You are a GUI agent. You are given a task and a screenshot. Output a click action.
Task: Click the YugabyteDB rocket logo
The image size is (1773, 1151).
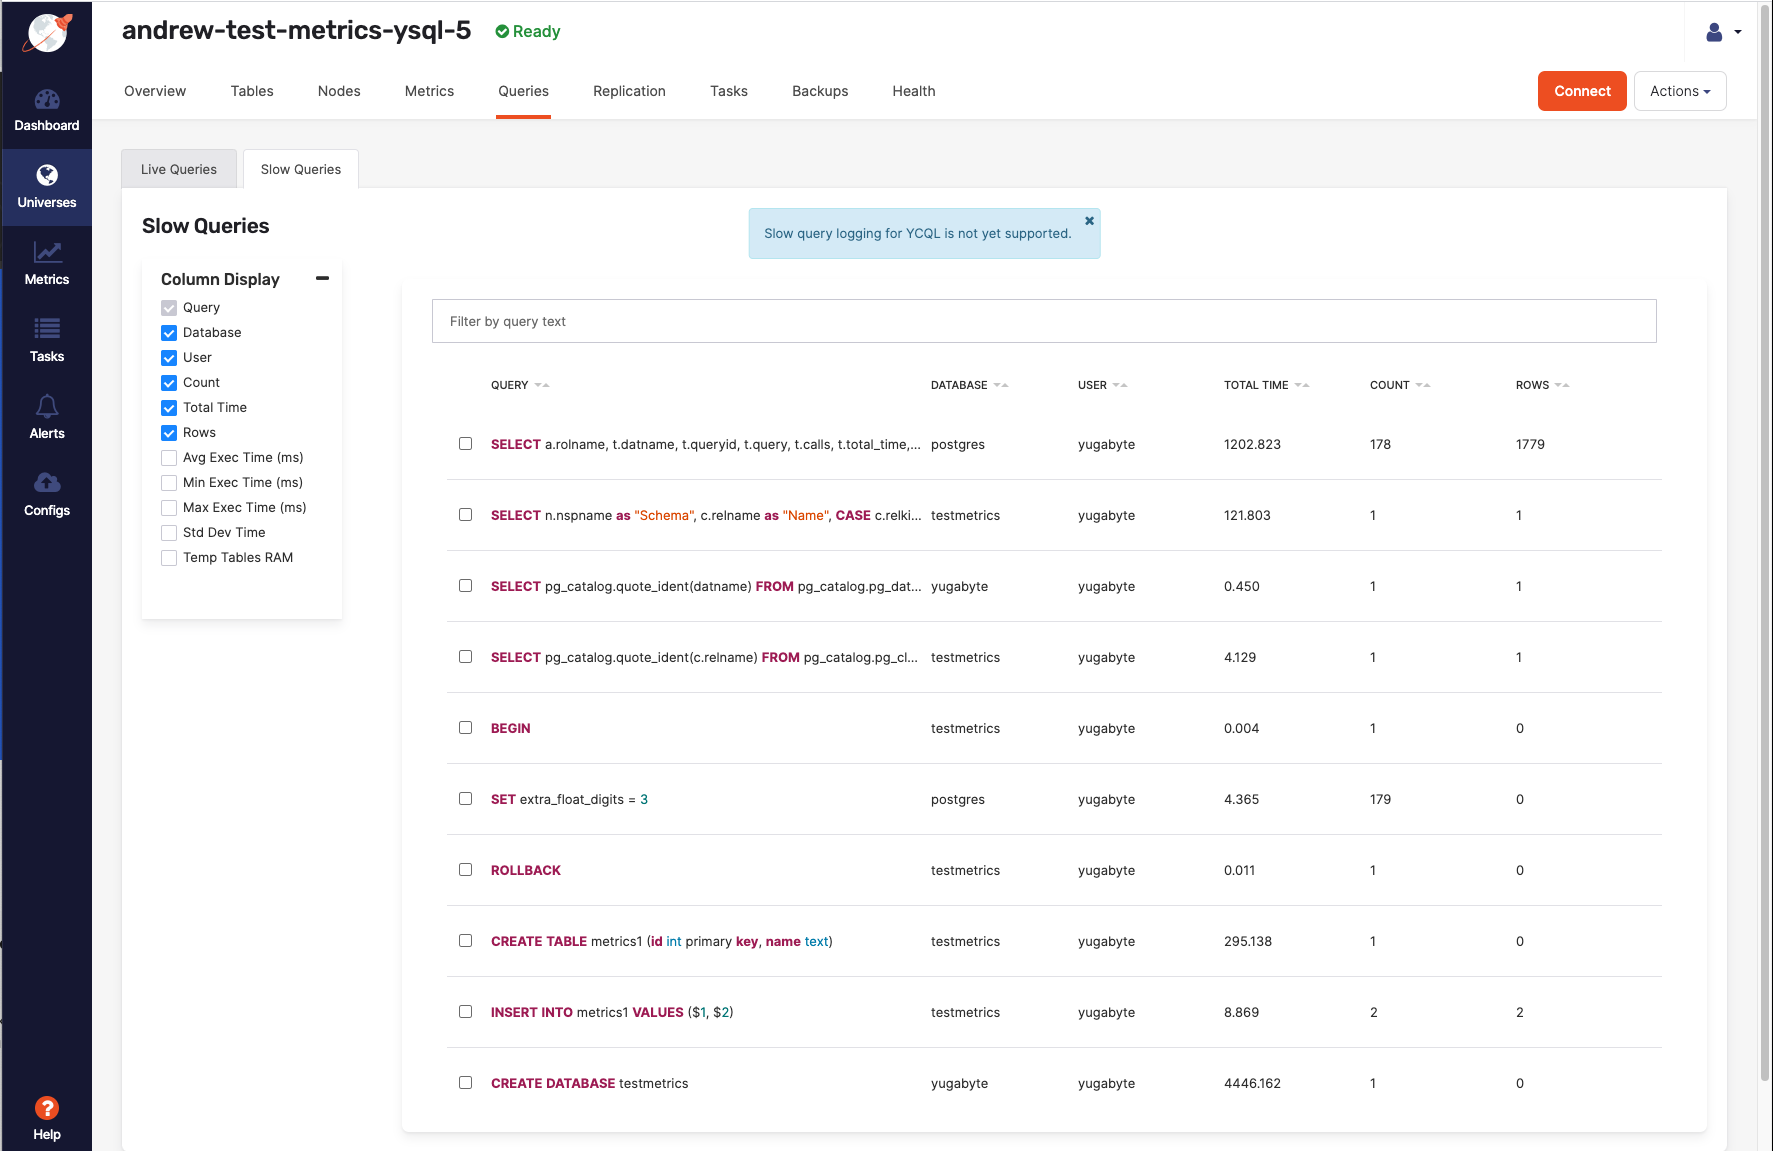coord(46,33)
